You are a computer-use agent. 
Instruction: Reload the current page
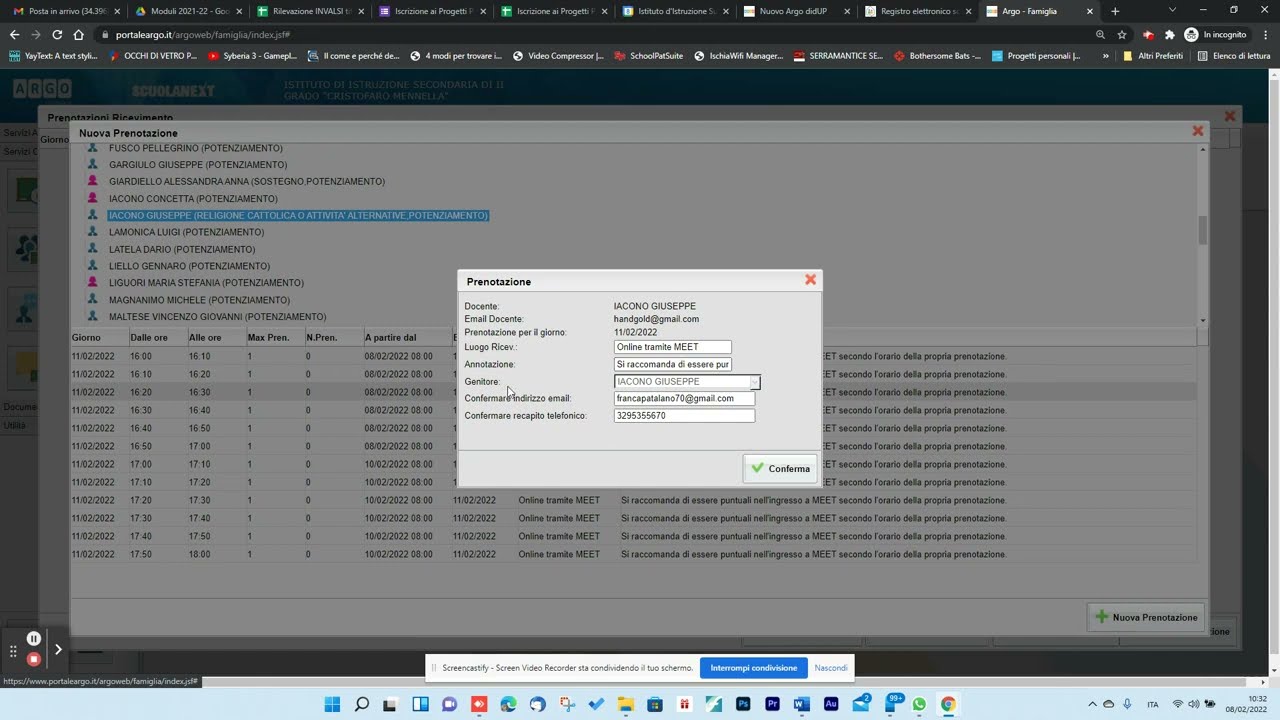[x=57, y=34]
